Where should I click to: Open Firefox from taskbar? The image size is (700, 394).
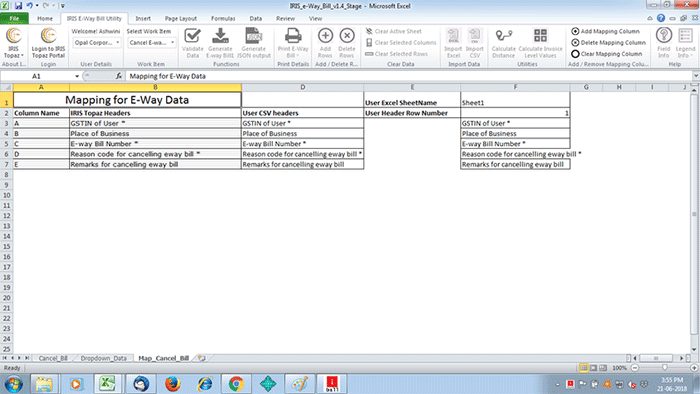(173, 384)
